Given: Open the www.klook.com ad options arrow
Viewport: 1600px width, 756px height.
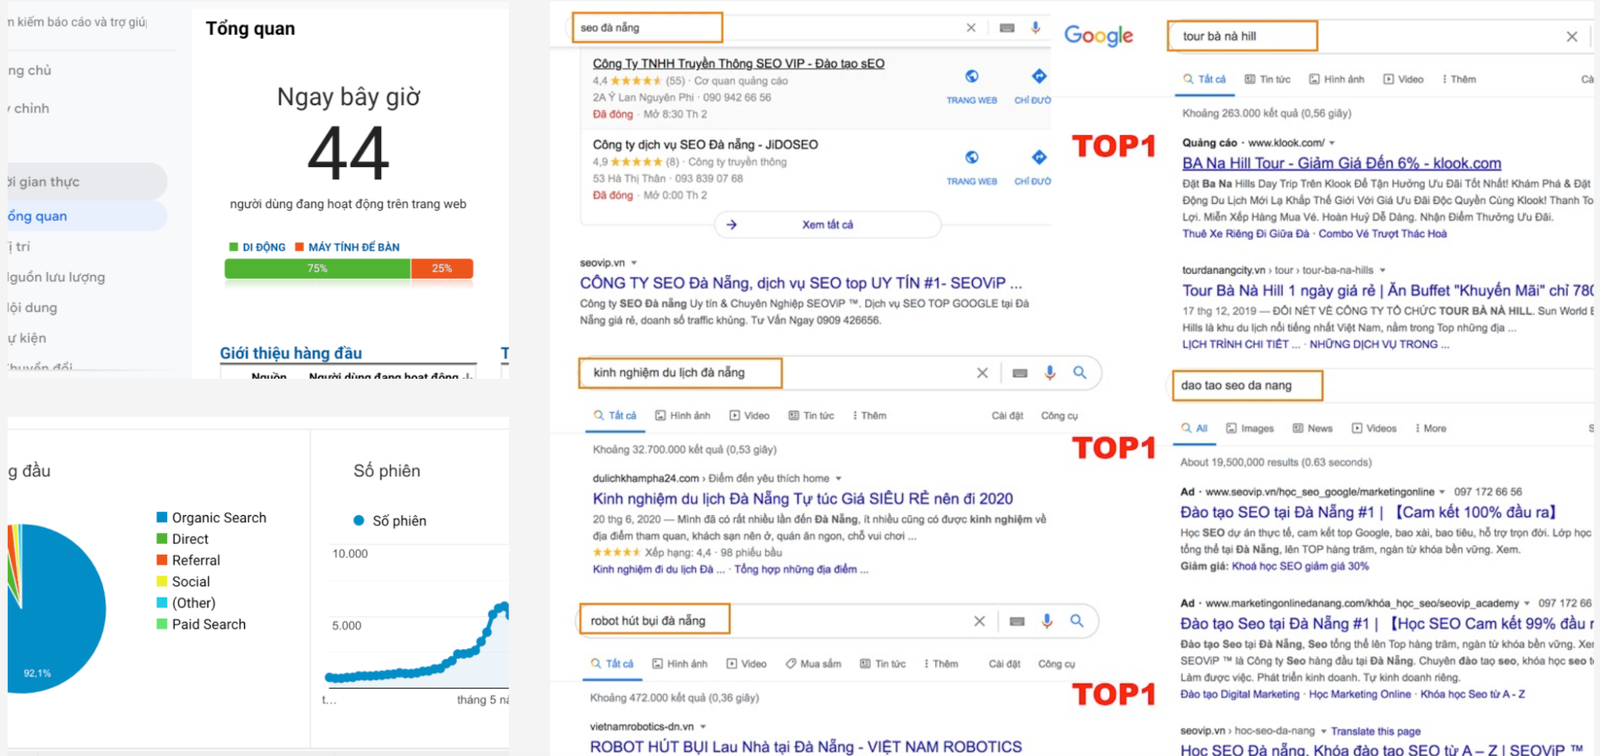Looking at the screenshot, I should coord(1332,143).
